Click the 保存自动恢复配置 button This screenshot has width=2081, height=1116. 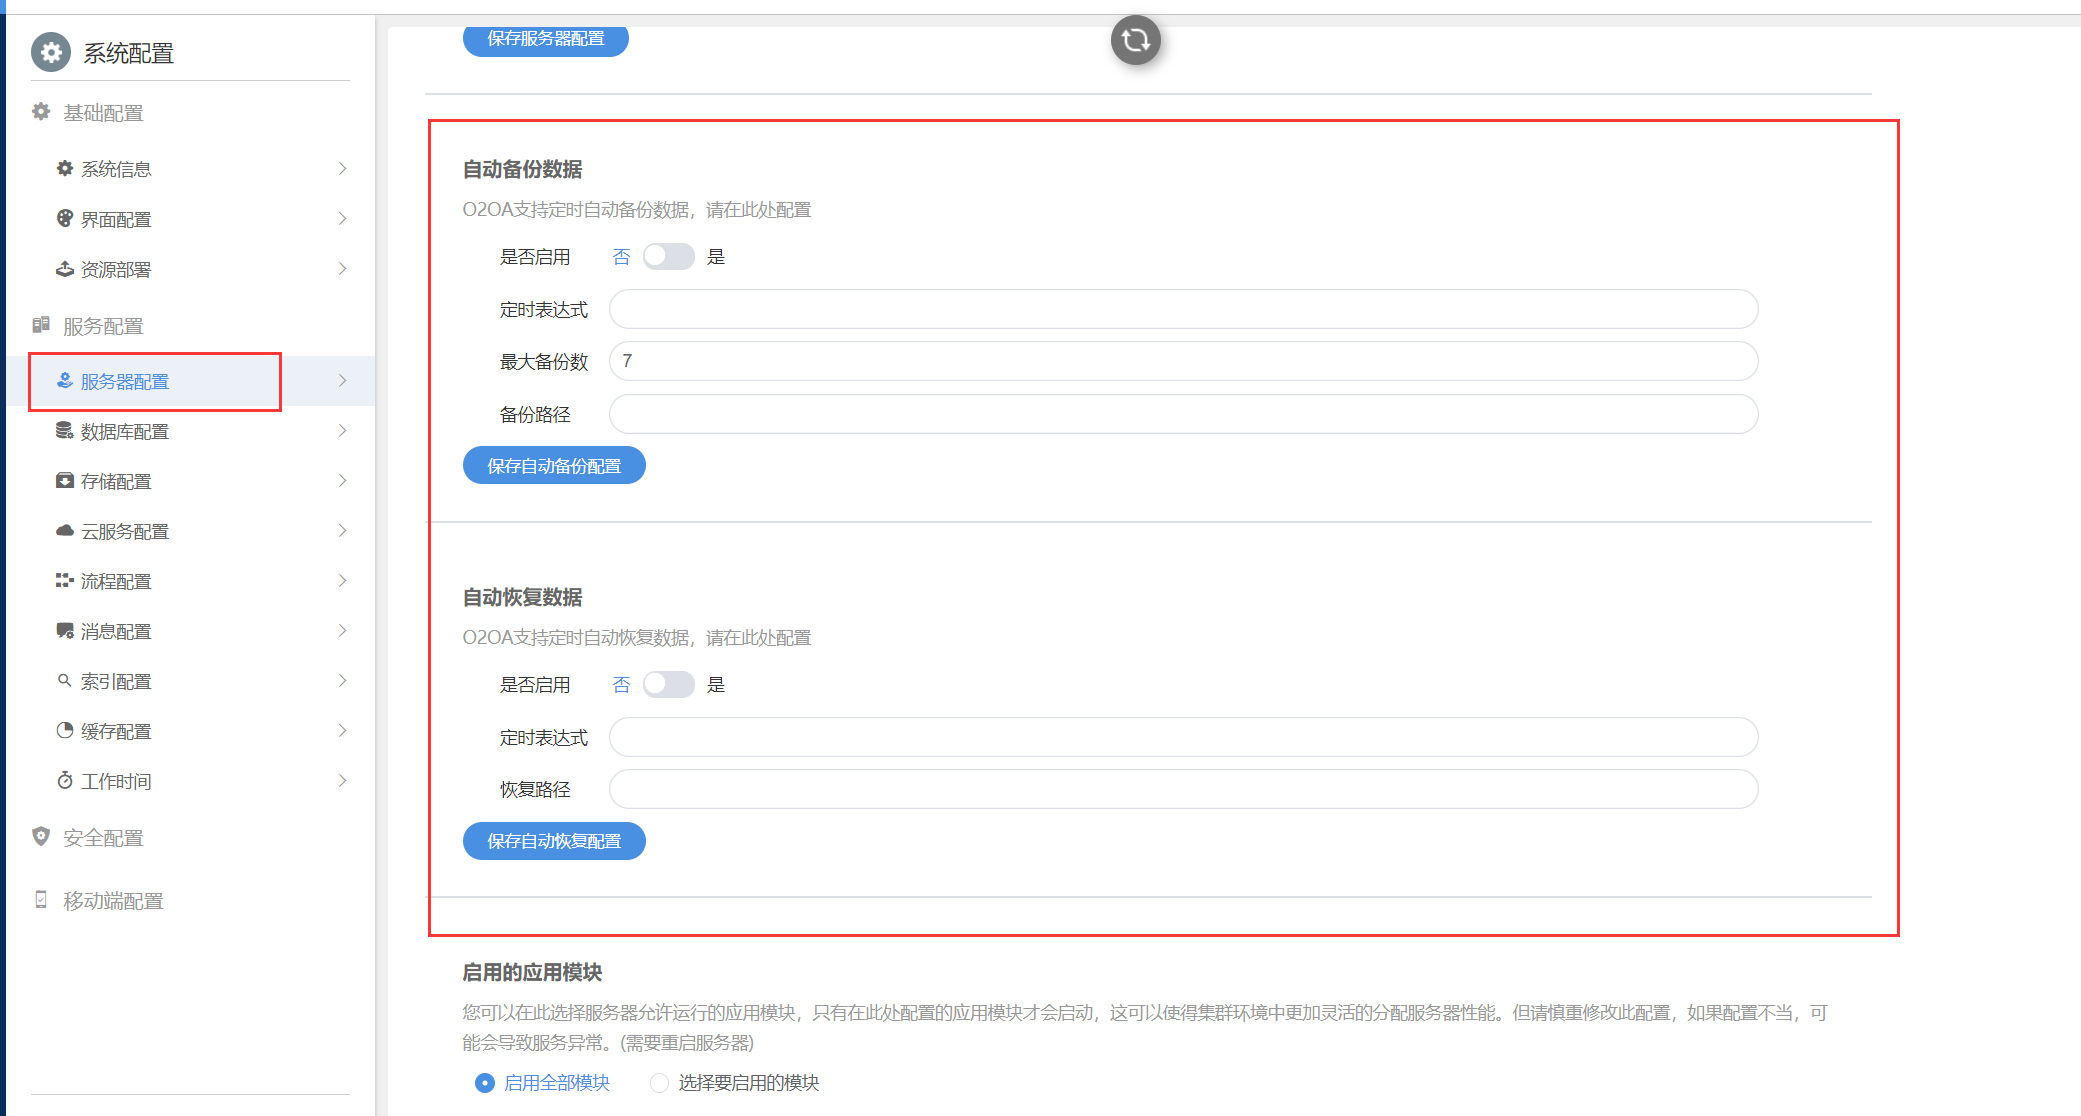[x=554, y=841]
